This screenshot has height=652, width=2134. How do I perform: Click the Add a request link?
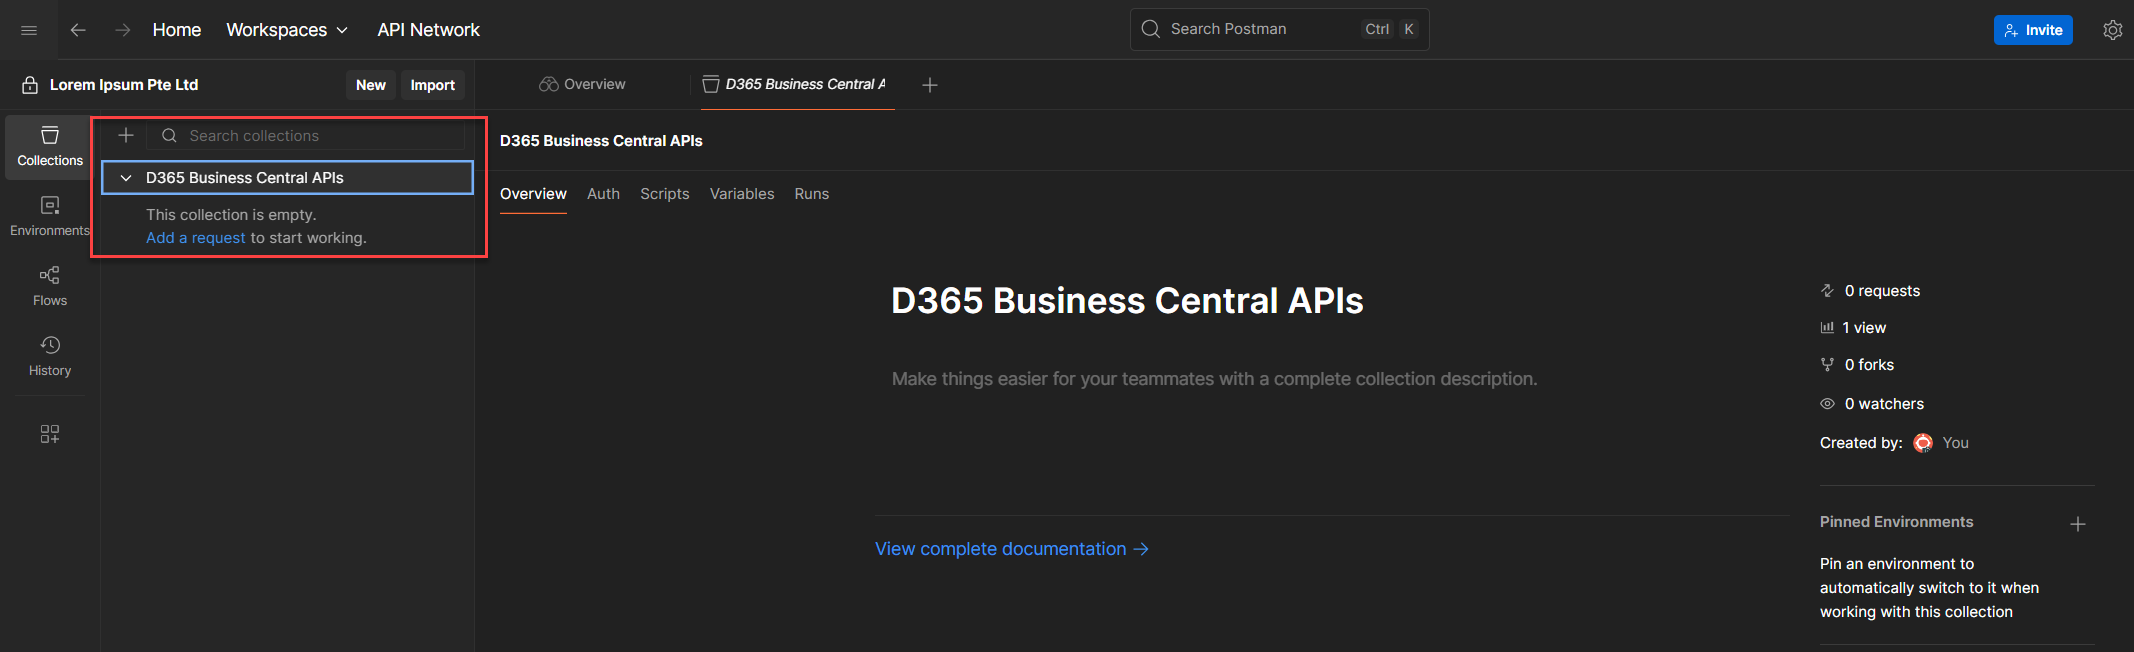196,238
